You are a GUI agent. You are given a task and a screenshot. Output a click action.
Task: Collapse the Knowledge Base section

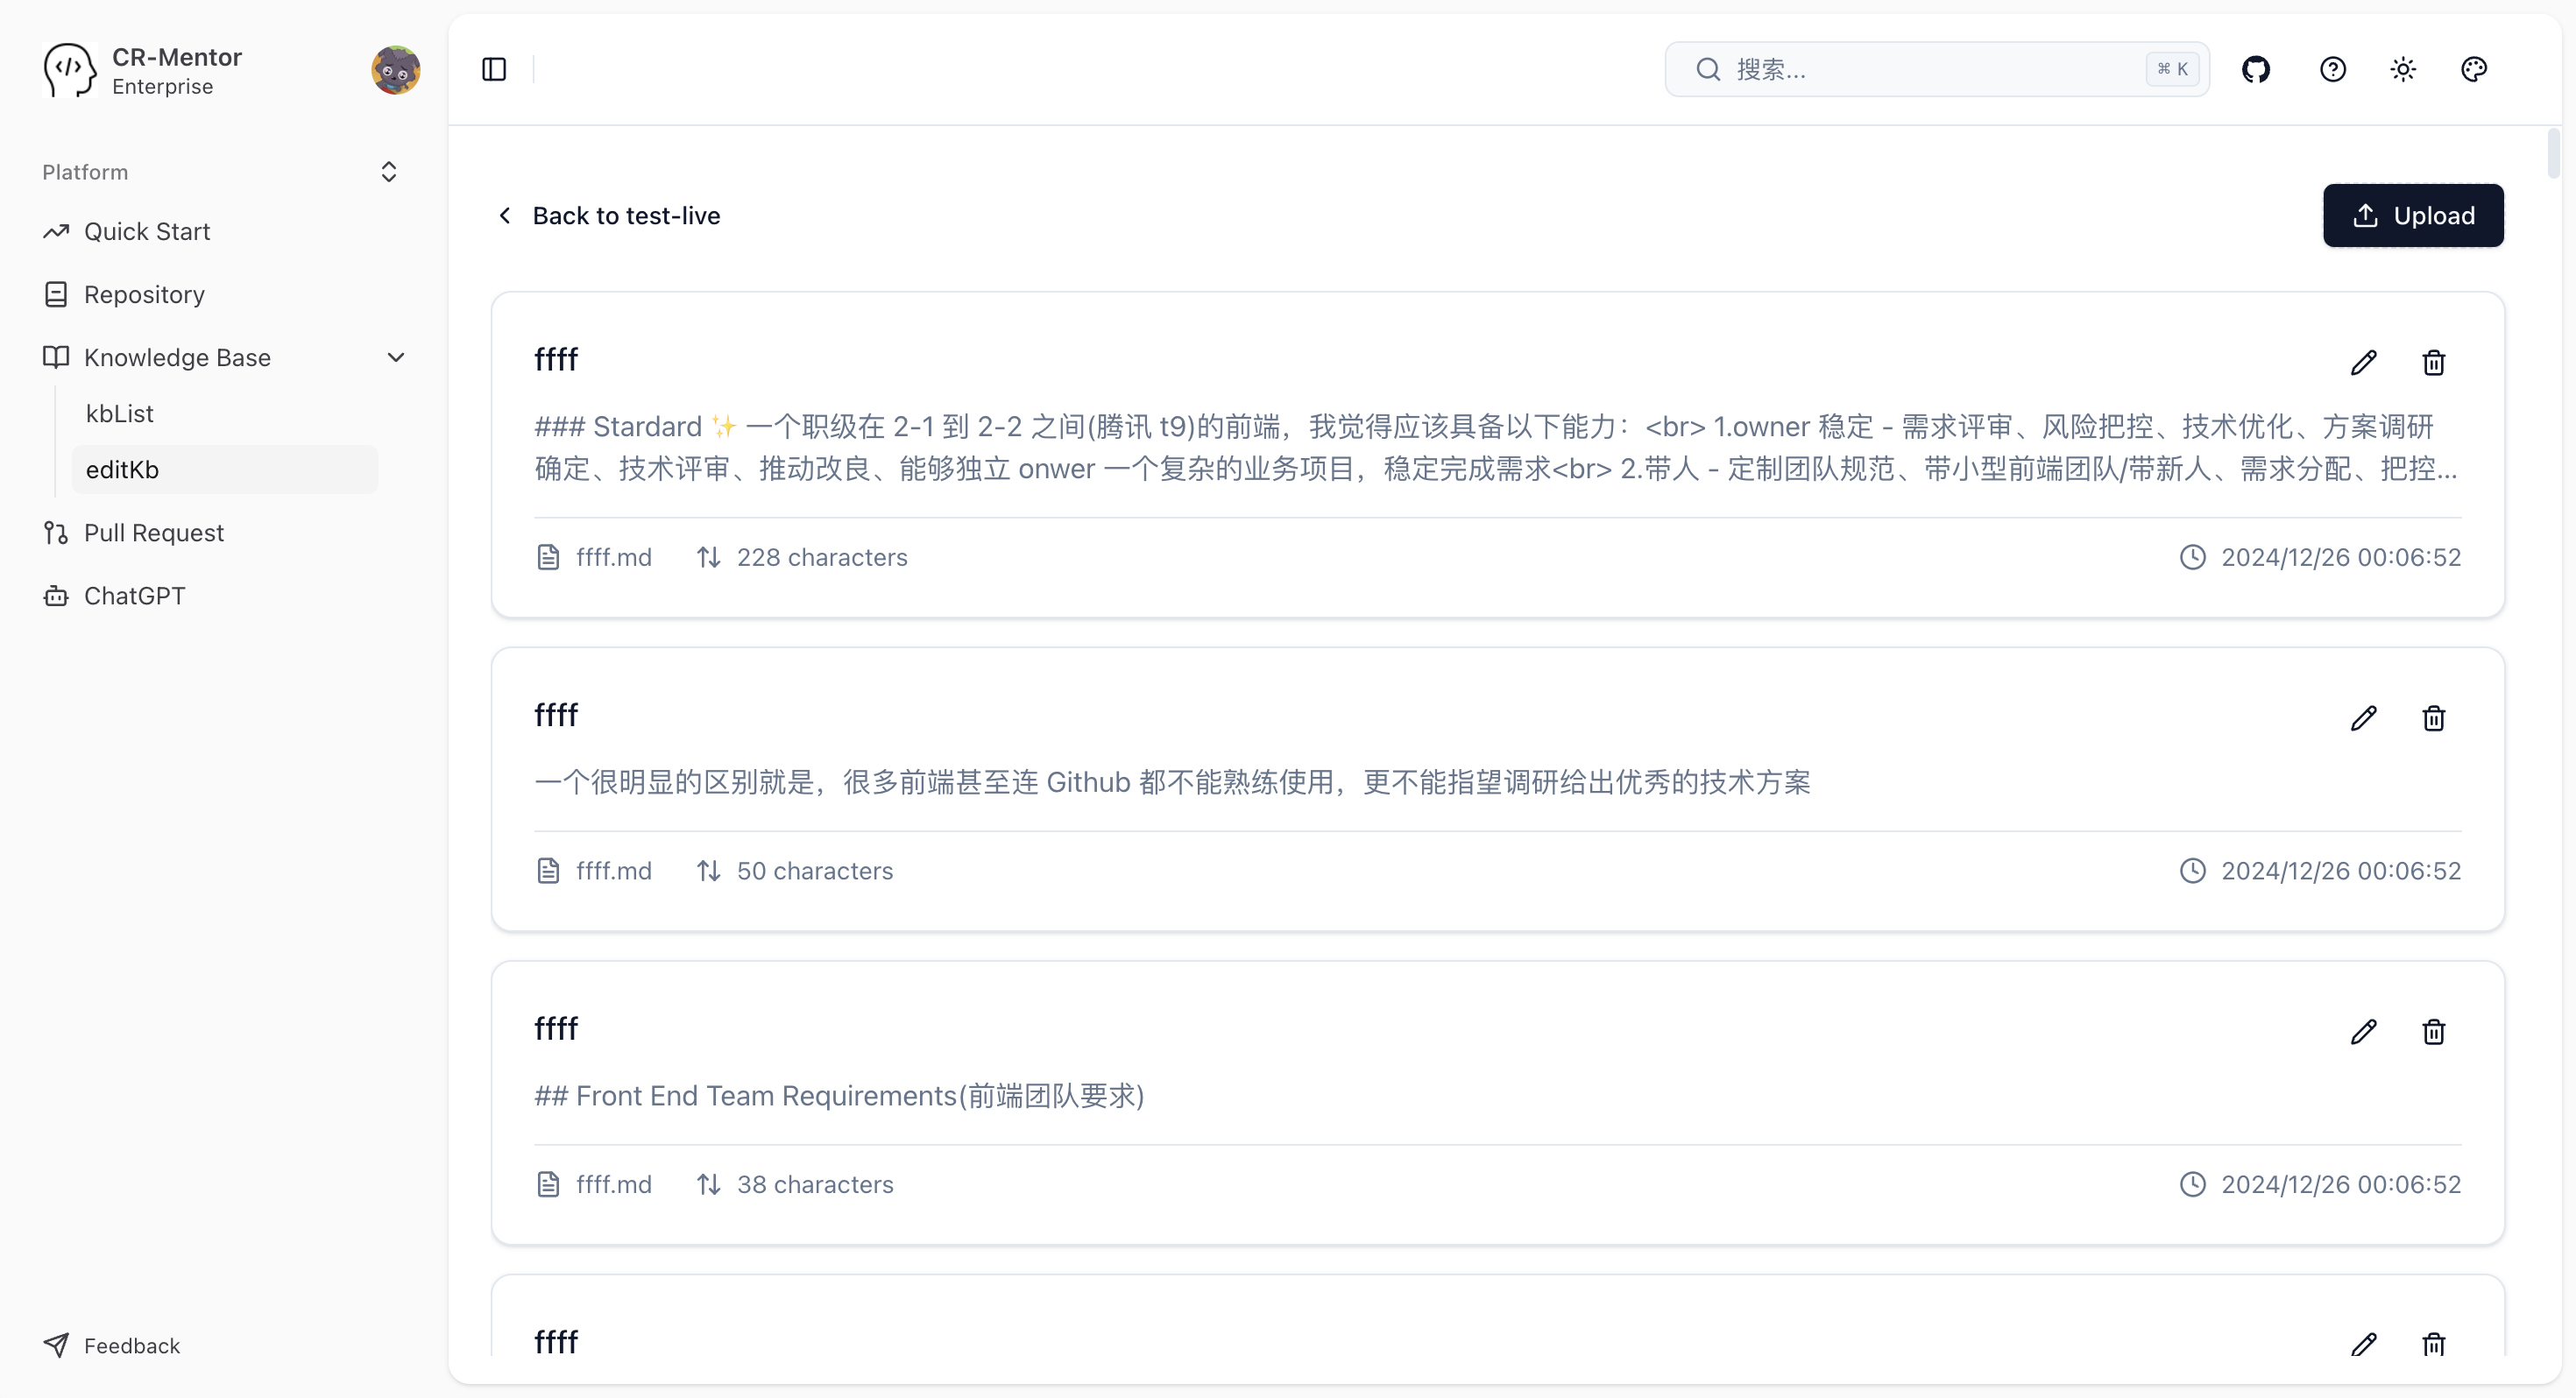click(396, 357)
